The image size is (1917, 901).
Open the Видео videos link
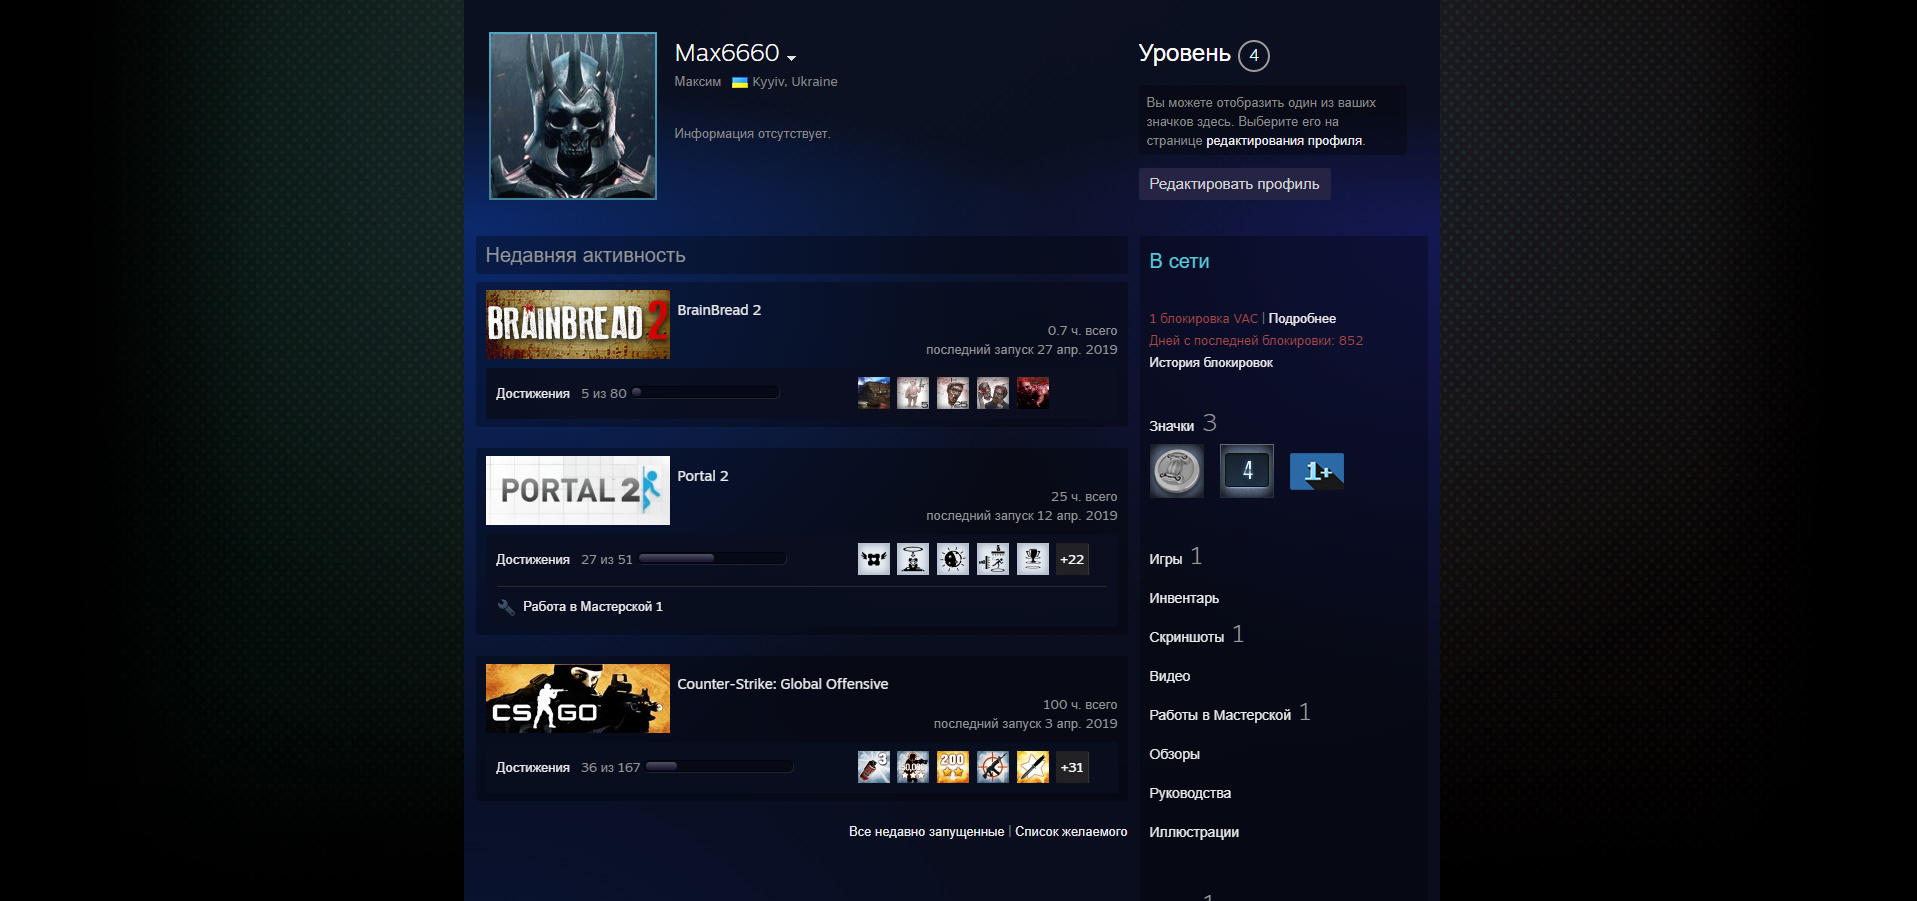tap(1170, 676)
